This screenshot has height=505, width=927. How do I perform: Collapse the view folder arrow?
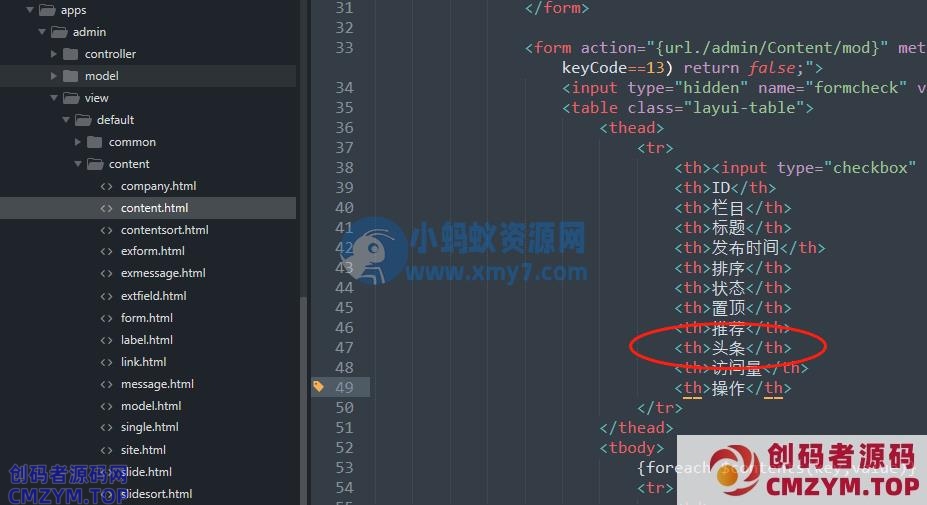click(x=54, y=98)
